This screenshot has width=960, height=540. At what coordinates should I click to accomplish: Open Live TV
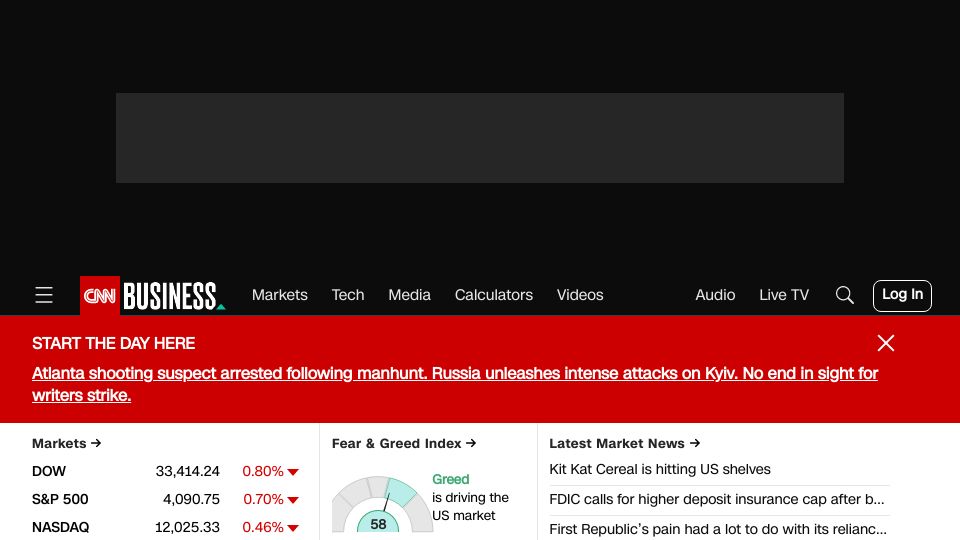784,295
